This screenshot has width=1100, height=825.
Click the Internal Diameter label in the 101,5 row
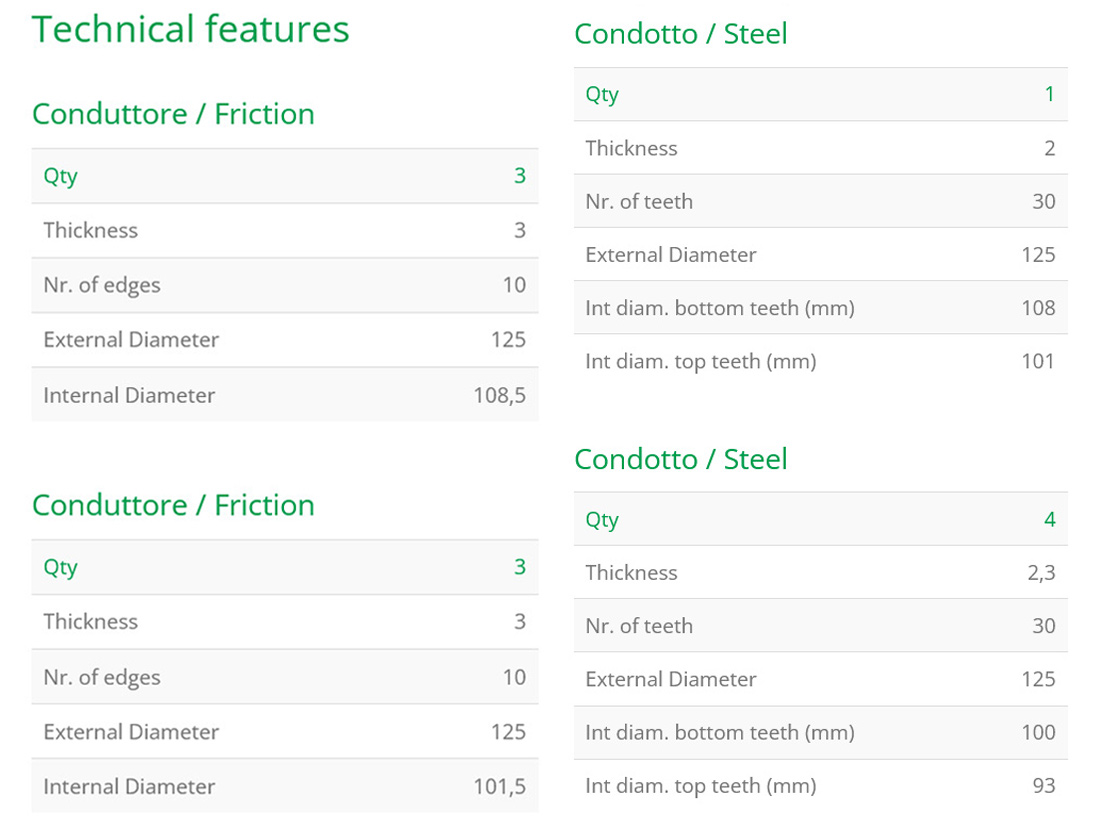click(129, 786)
